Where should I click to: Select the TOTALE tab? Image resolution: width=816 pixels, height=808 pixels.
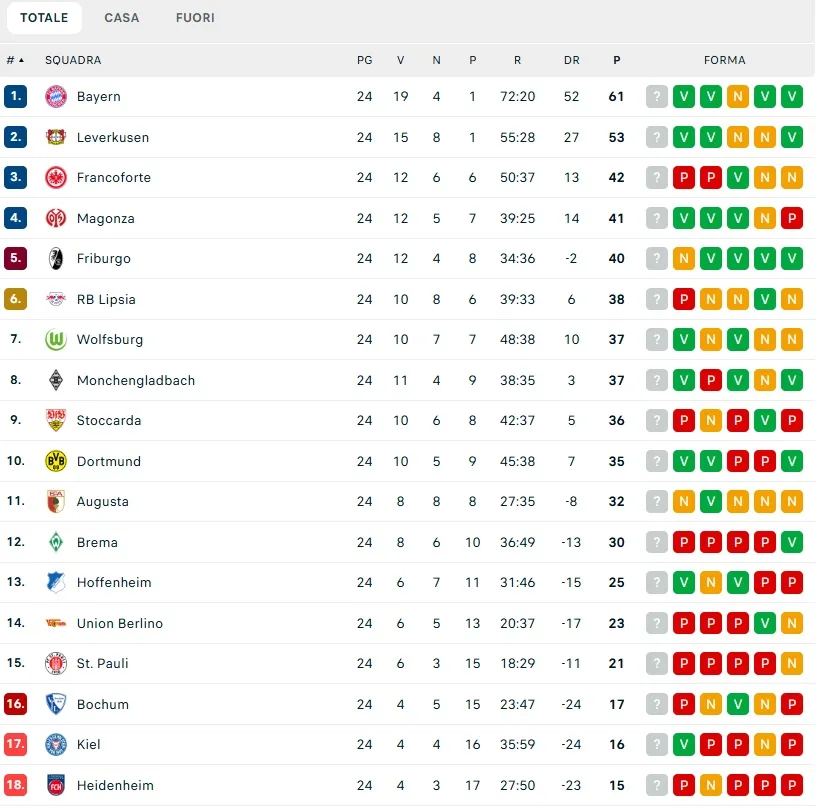point(44,18)
